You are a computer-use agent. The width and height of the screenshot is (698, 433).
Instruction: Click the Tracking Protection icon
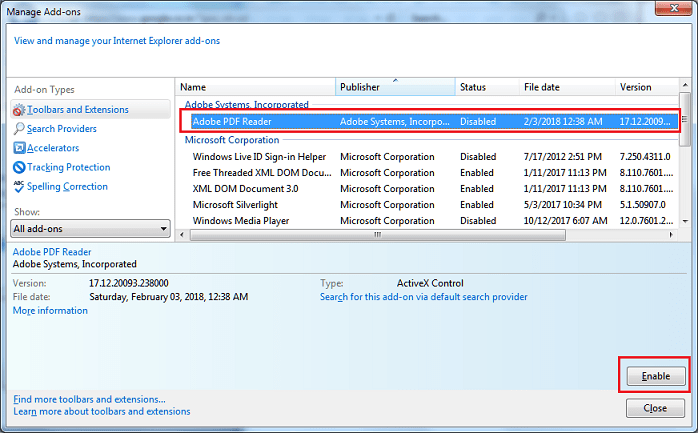point(19,167)
